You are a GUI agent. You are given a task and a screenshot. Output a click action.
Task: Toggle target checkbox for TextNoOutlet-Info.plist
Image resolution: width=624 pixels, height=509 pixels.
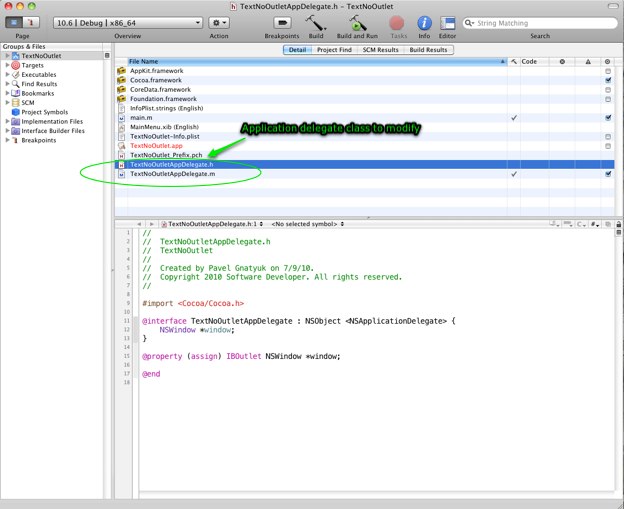tap(608, 137)
